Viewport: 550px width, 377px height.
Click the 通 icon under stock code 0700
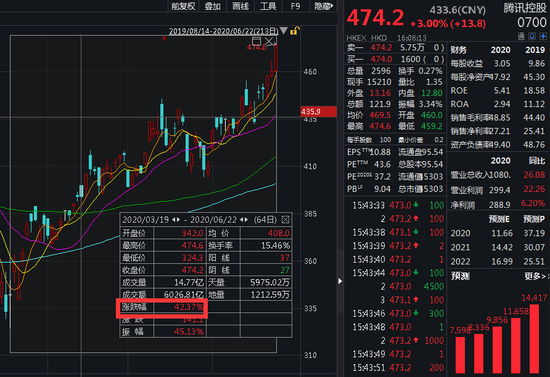[521, 36]
